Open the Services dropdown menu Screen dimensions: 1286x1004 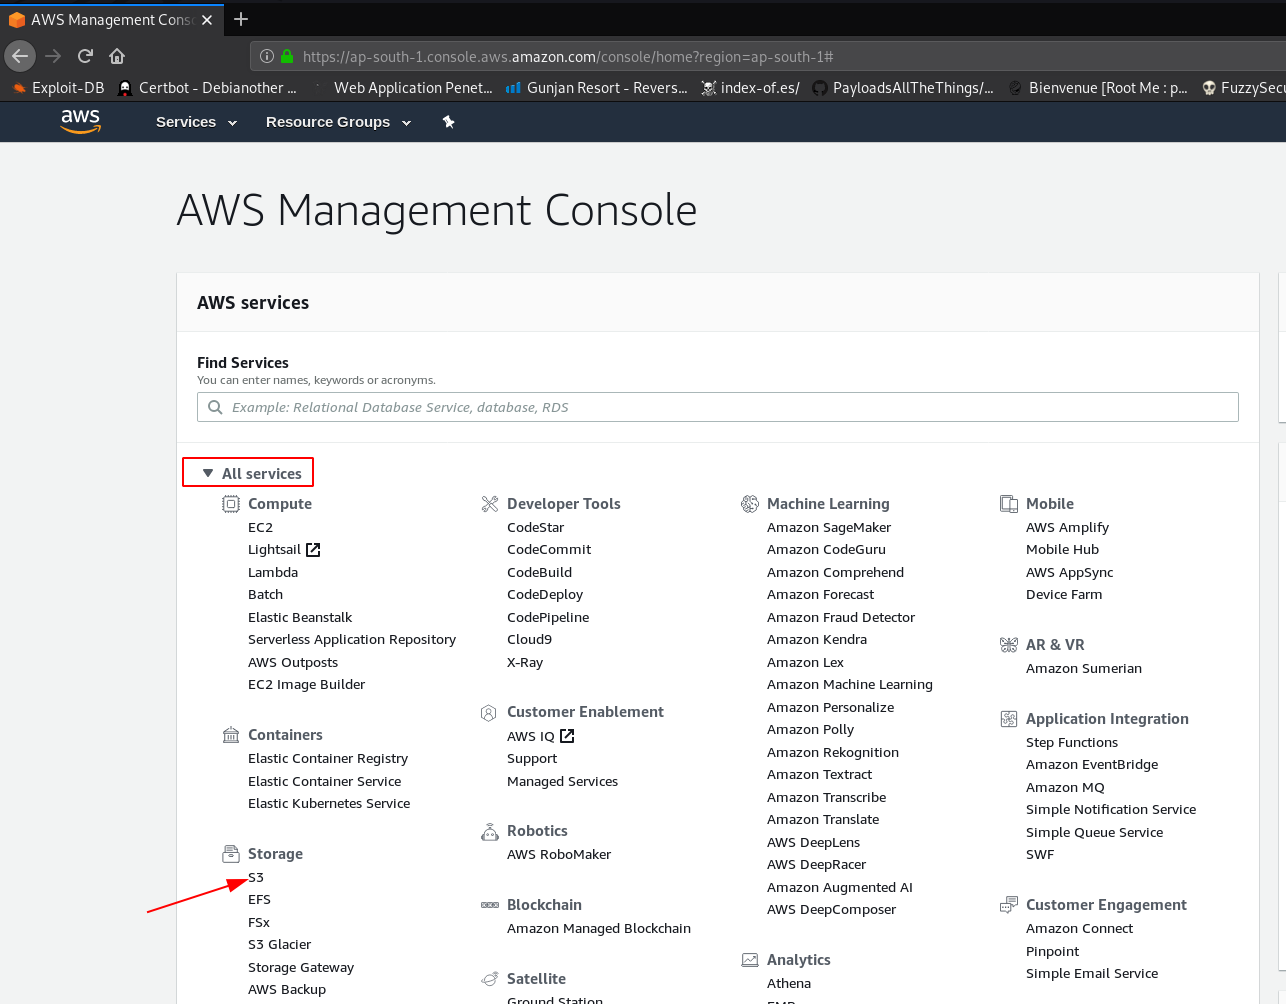pos(196,122)
